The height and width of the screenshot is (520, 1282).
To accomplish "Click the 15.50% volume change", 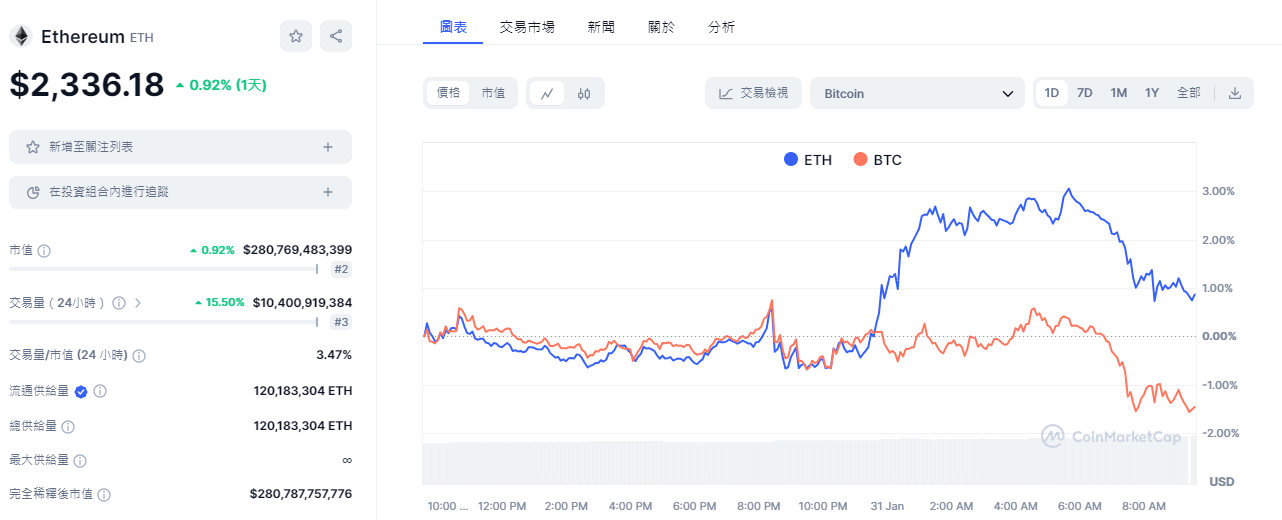I will [219, 302].
